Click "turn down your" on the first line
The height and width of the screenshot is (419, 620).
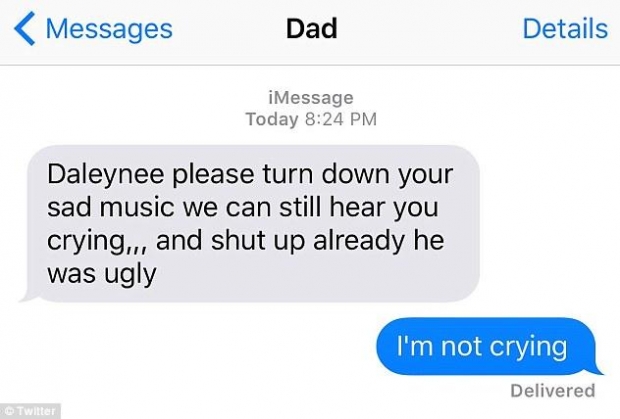click(358, 174)
